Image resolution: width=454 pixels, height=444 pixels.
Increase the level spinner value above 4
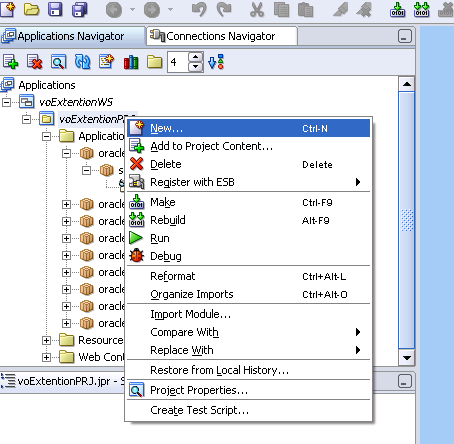coord(196,57)
